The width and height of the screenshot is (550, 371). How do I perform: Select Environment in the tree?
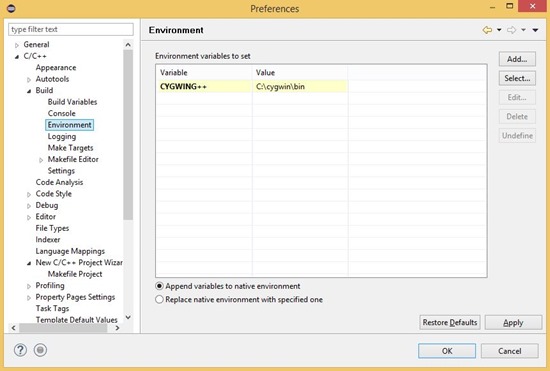click(69, 125)
